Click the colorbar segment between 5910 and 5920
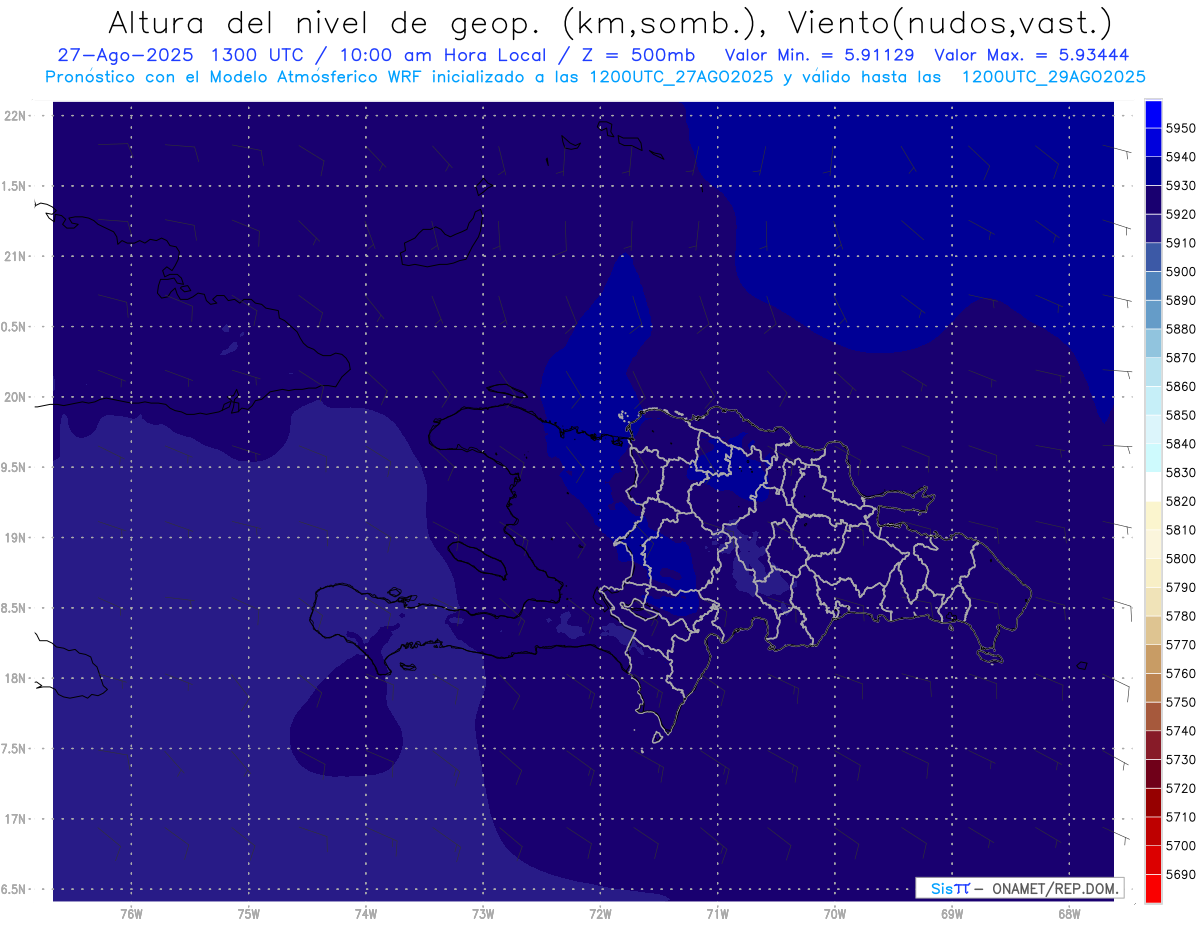Screen dimensions: 1200x927 (1153, 228)
